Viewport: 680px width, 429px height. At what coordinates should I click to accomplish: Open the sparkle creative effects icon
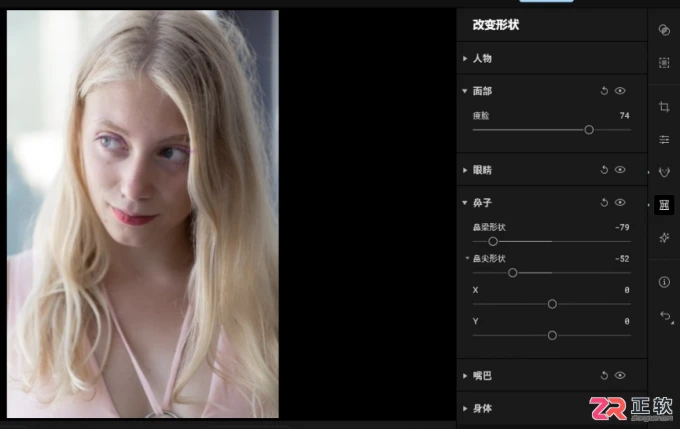pos(664,238)
